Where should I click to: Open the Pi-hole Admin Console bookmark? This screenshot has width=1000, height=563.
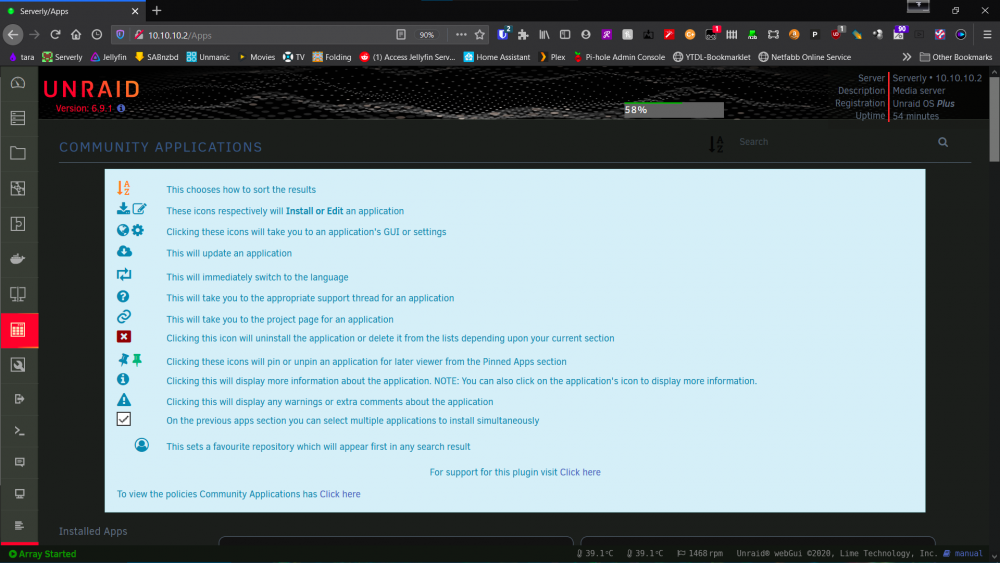(619, 57)
